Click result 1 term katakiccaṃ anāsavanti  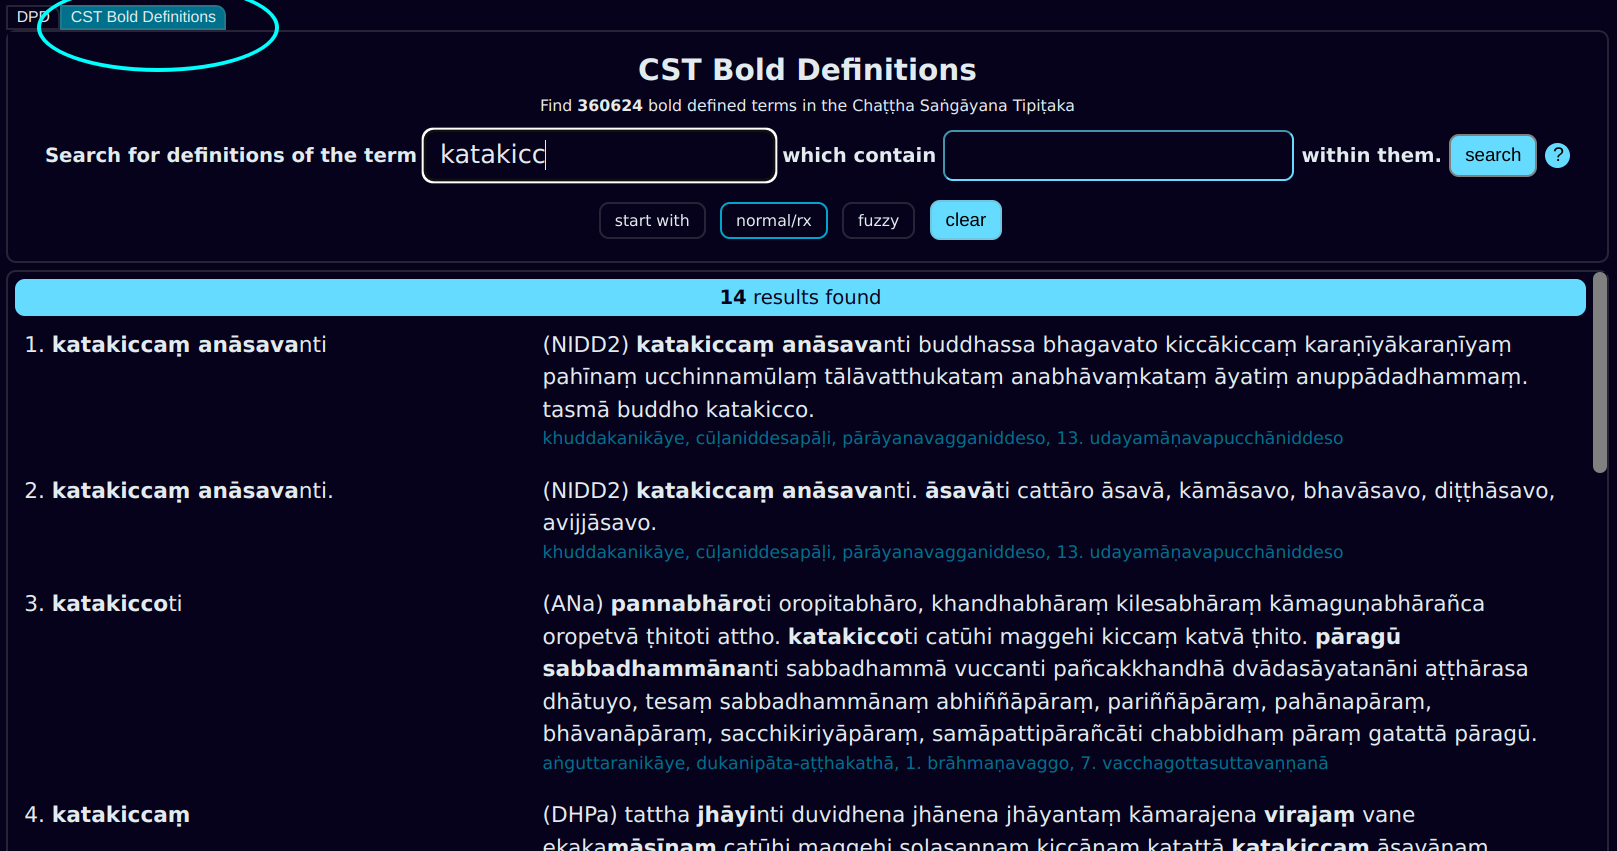(x=189, y=345)
